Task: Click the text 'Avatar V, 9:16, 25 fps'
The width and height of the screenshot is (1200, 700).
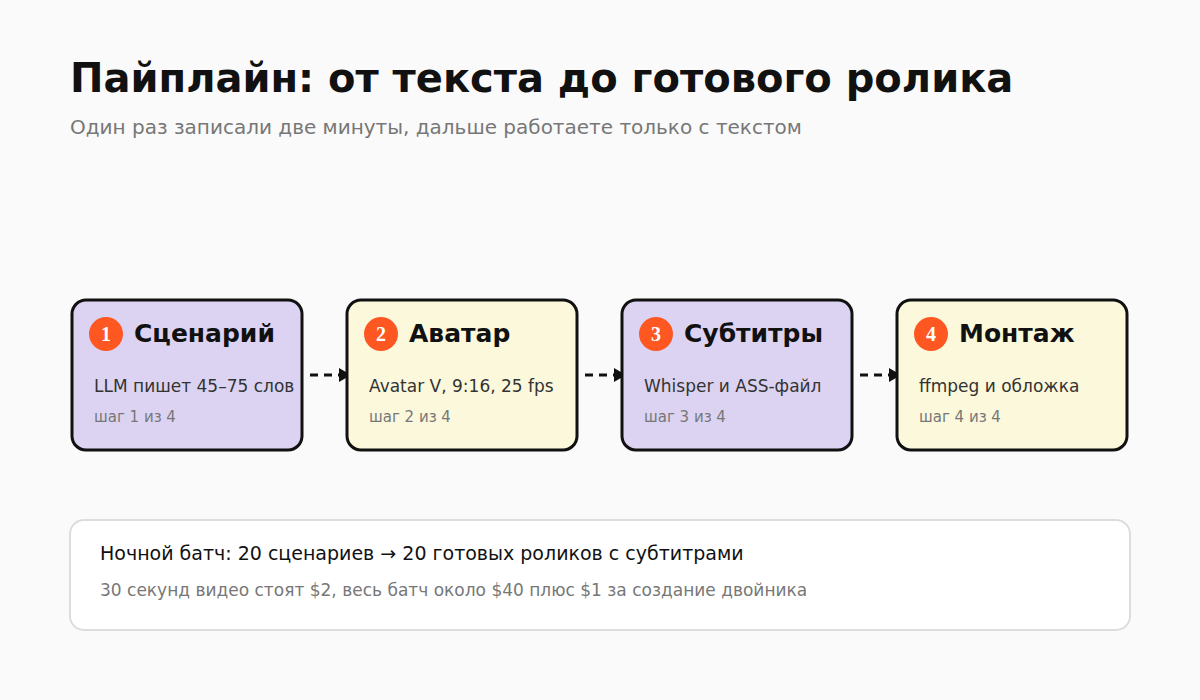Action: (x=461, y=386)
